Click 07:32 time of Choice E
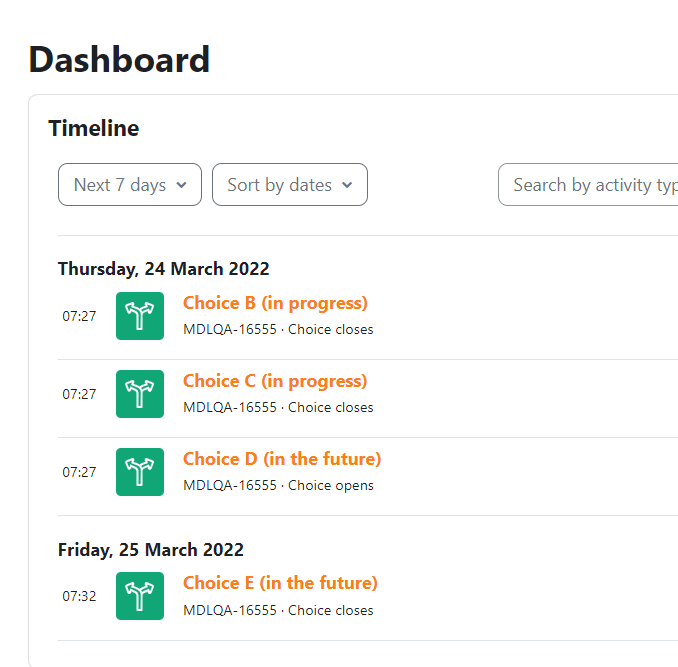678x667 pixels. (79, 597)
